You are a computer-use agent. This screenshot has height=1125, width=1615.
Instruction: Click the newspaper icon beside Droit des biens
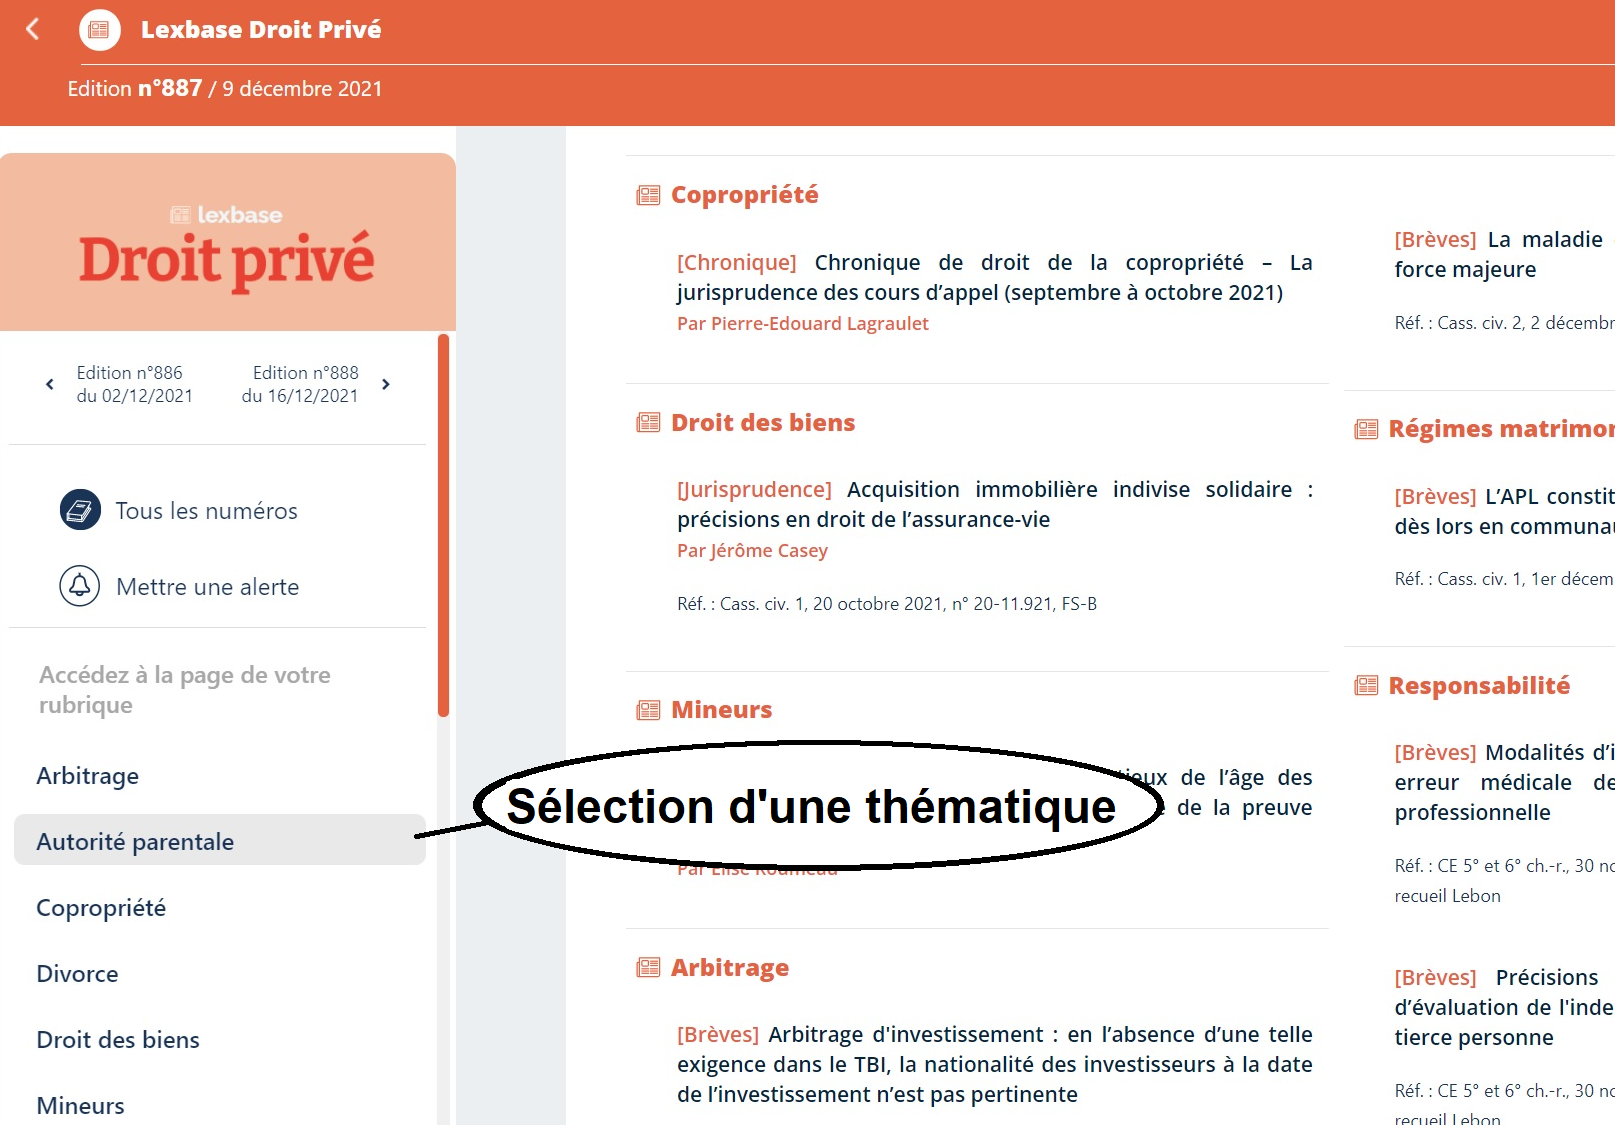click(646, 422)
